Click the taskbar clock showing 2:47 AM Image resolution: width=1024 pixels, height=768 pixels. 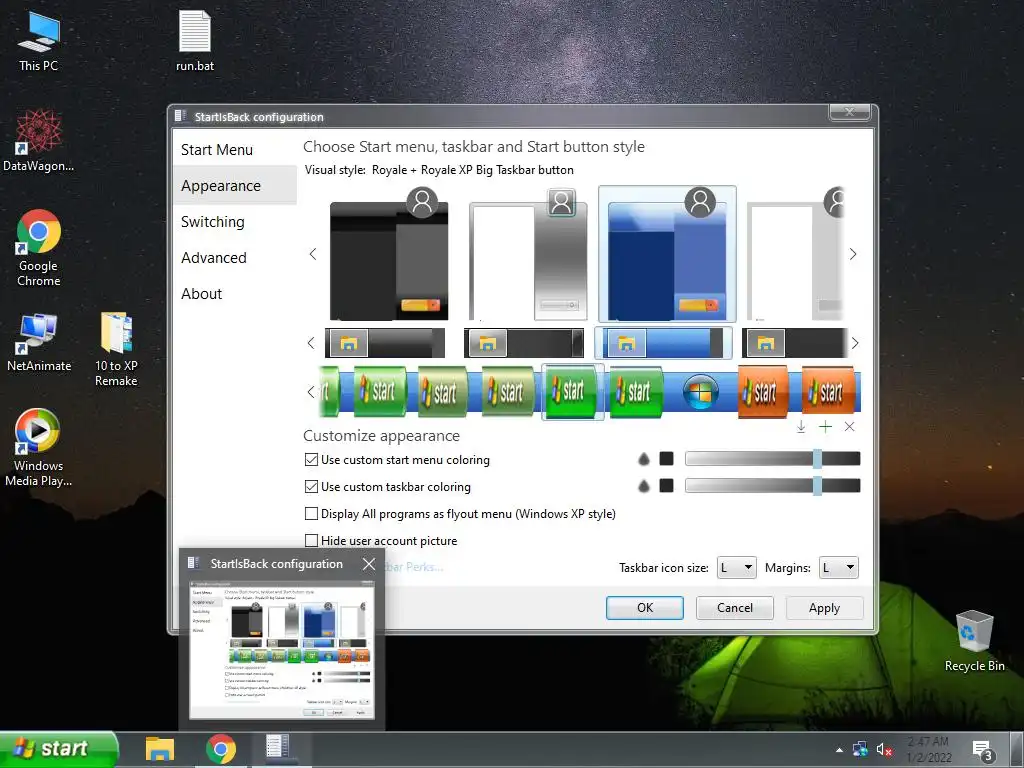[x=929, y=750]
